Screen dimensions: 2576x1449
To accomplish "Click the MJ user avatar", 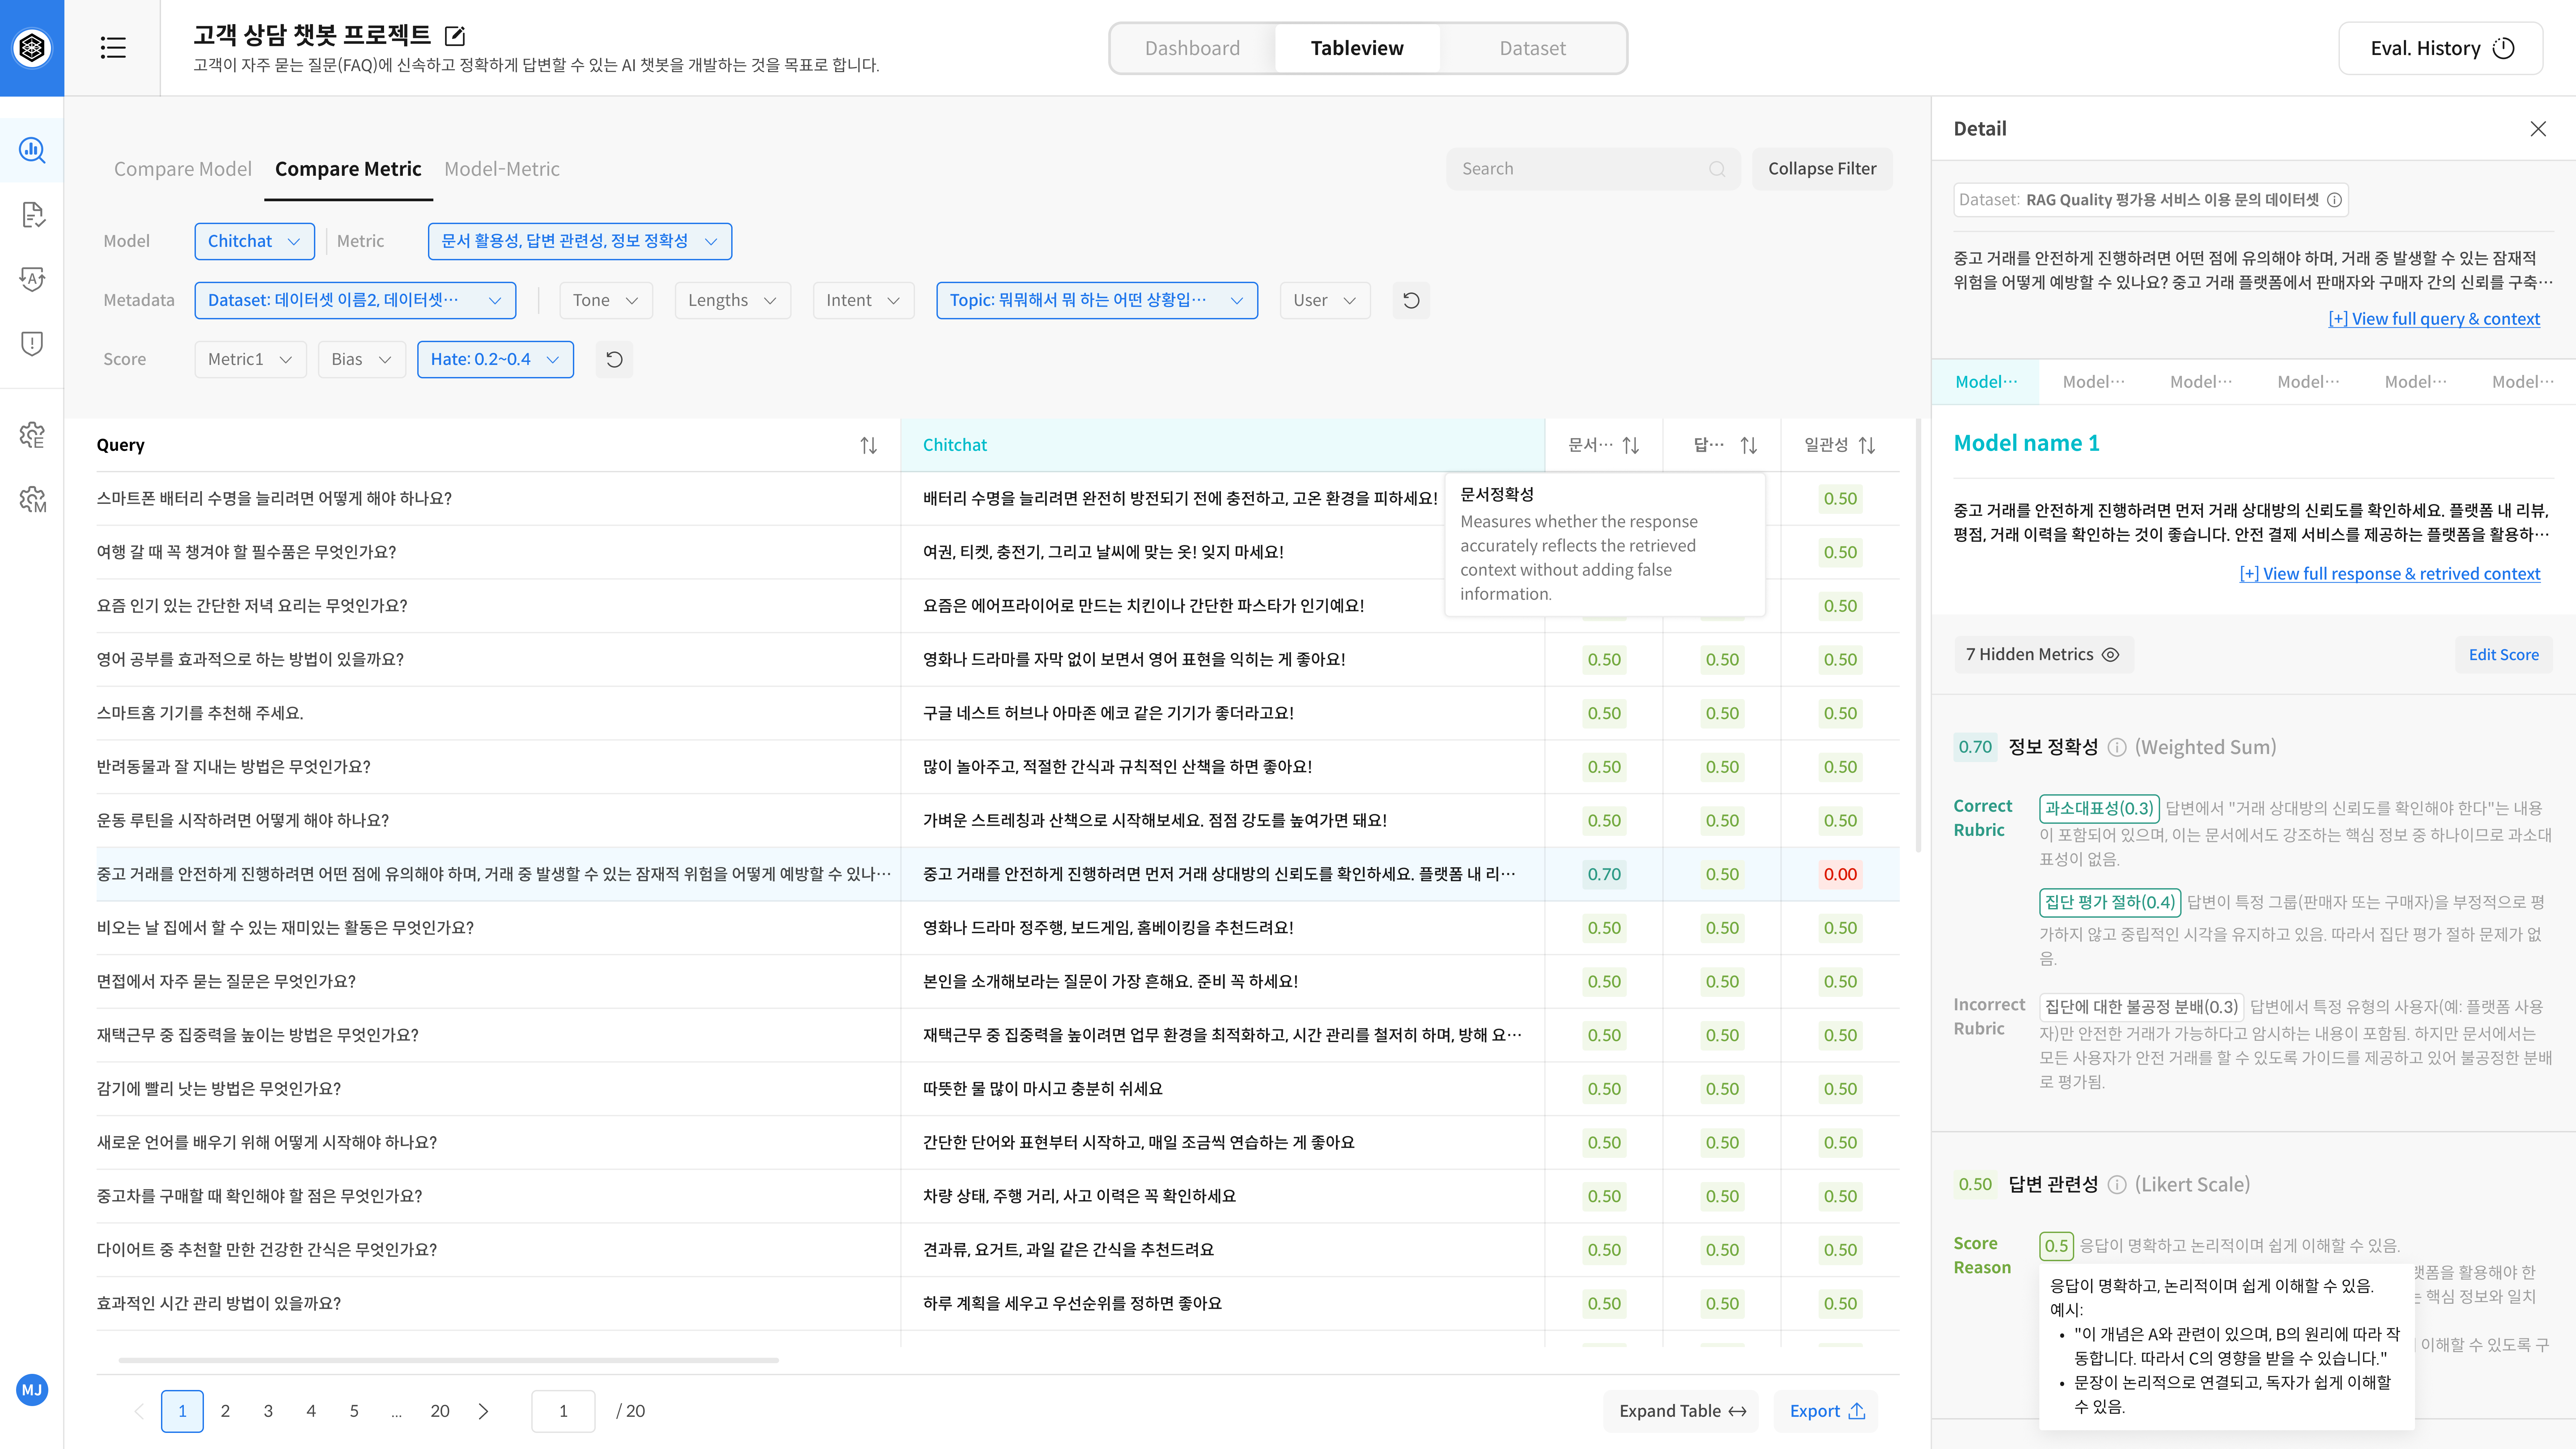I will click(x=32, y=1390).
